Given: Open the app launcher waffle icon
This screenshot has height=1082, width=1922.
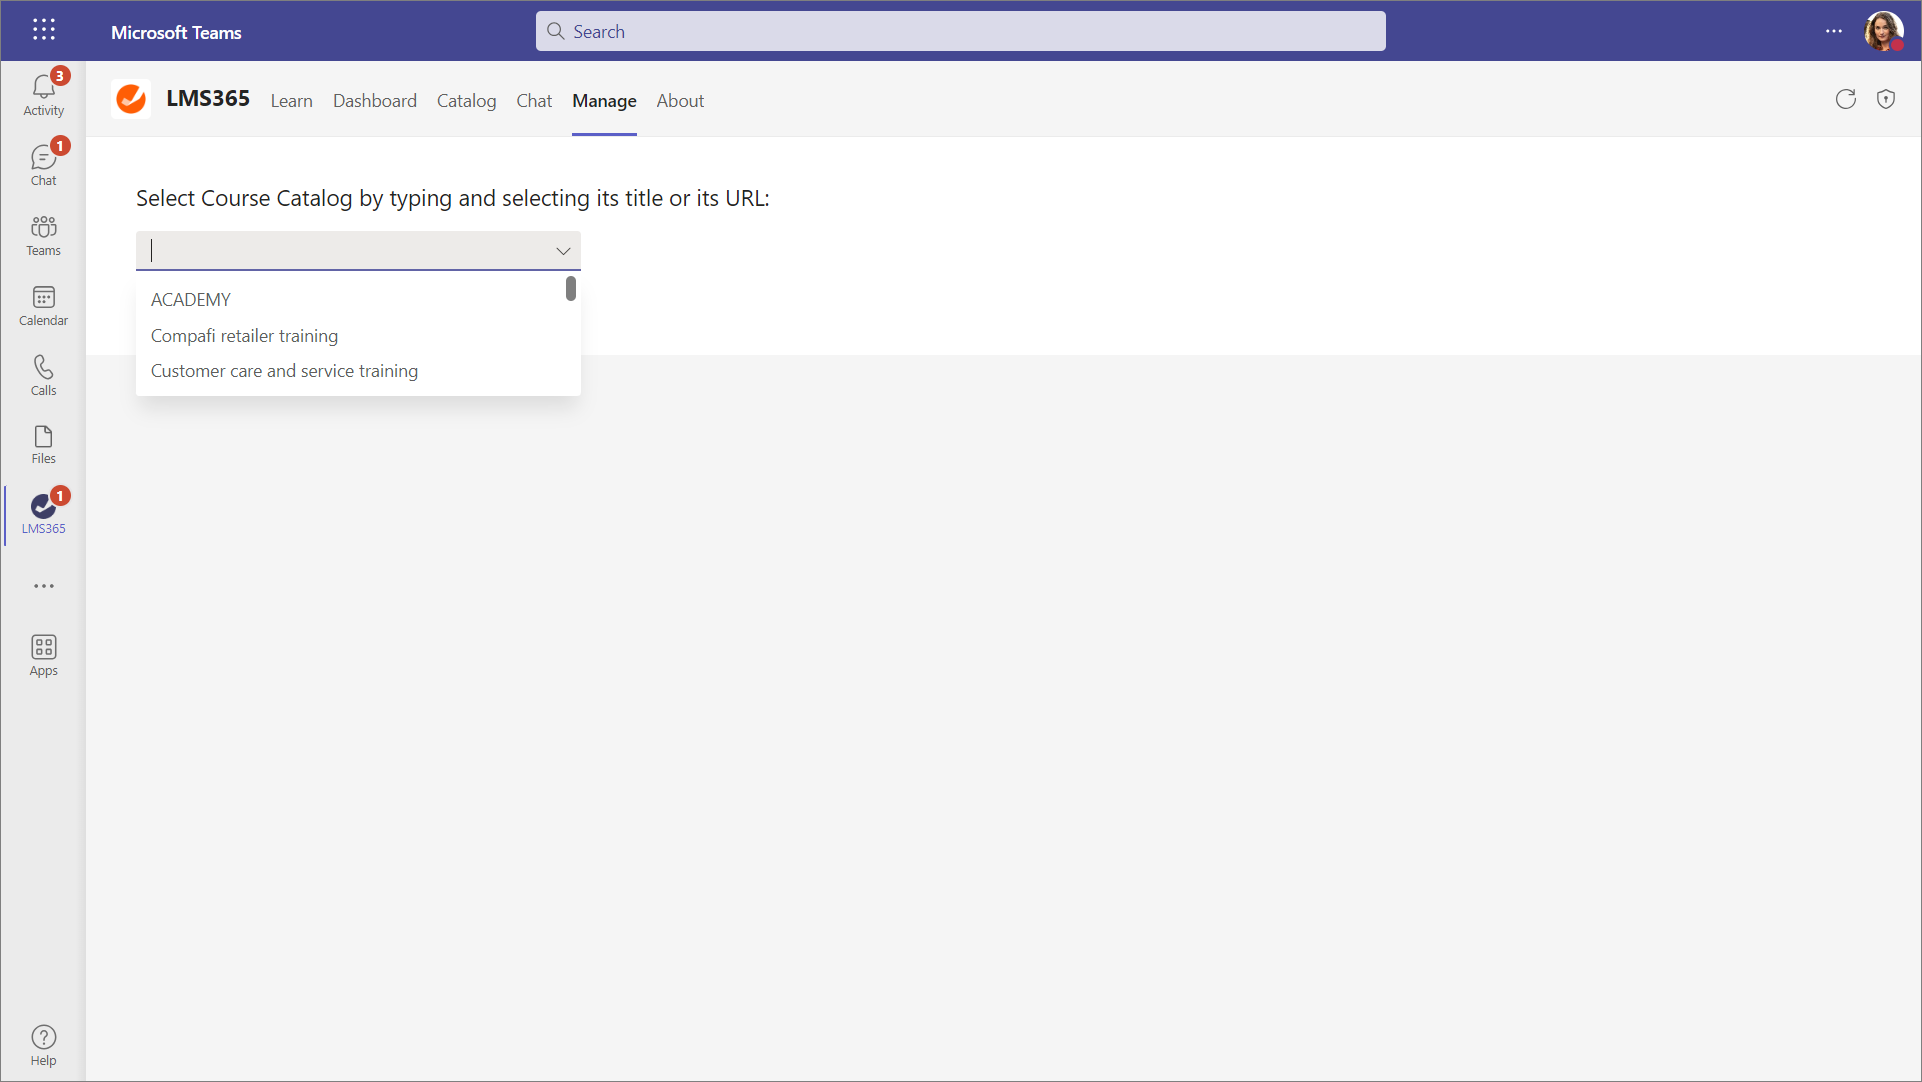Looking at the screenshot, I should (x=43, y=31).
